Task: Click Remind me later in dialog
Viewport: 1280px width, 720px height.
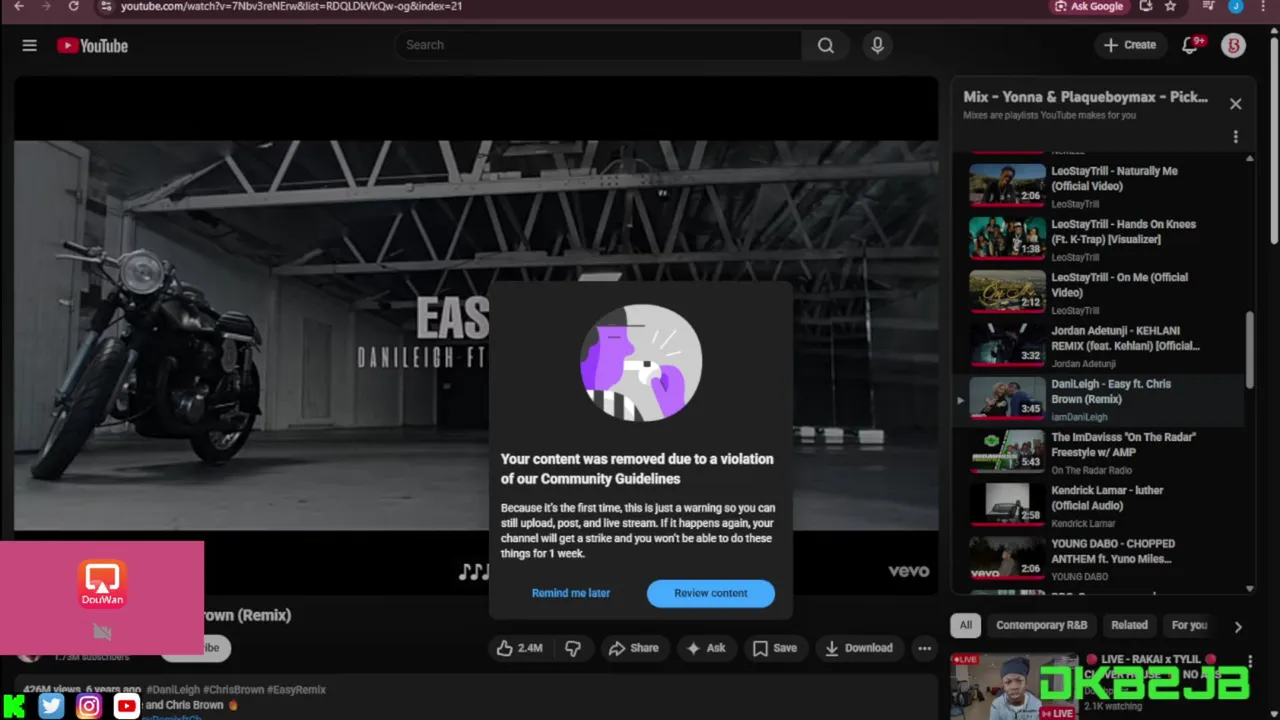Action: pyautogui.click(x=571, y=593)
